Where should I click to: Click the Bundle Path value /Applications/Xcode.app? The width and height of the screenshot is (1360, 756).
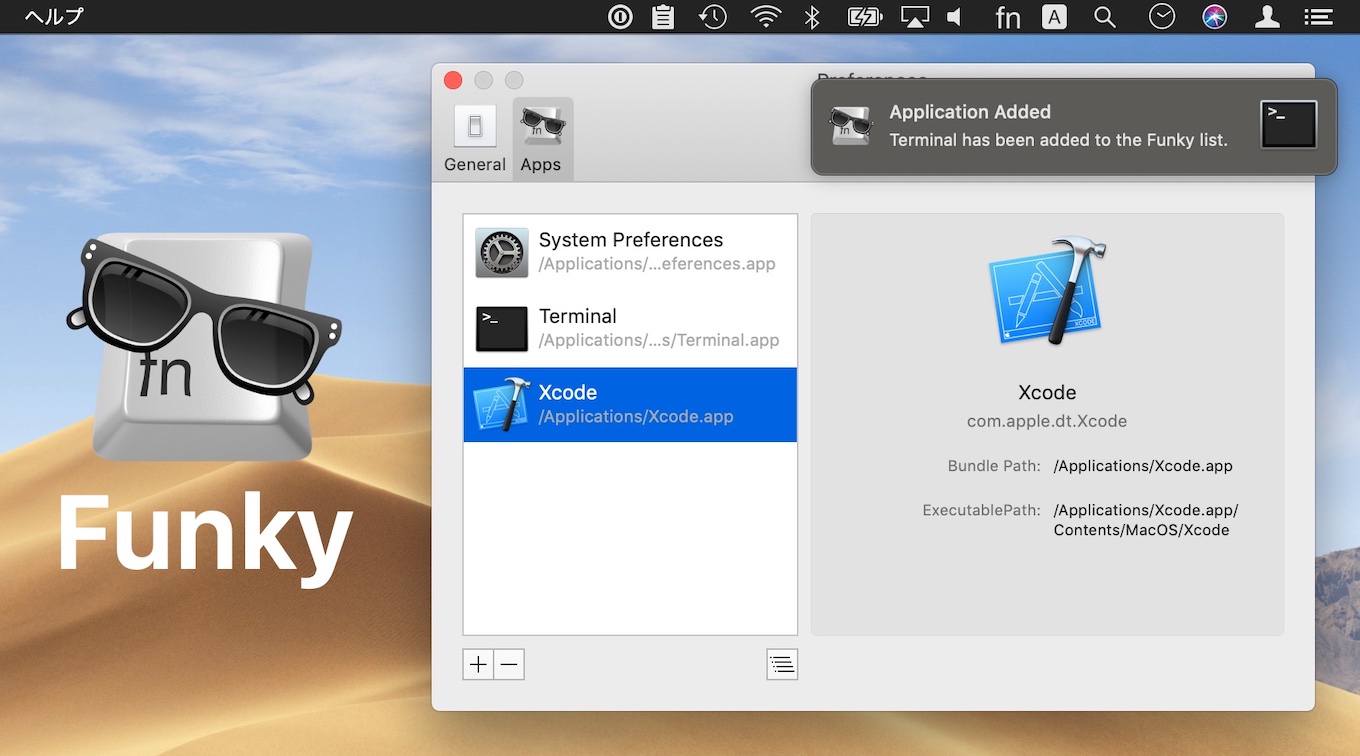pyautogui.click(x=1143, y=466)
